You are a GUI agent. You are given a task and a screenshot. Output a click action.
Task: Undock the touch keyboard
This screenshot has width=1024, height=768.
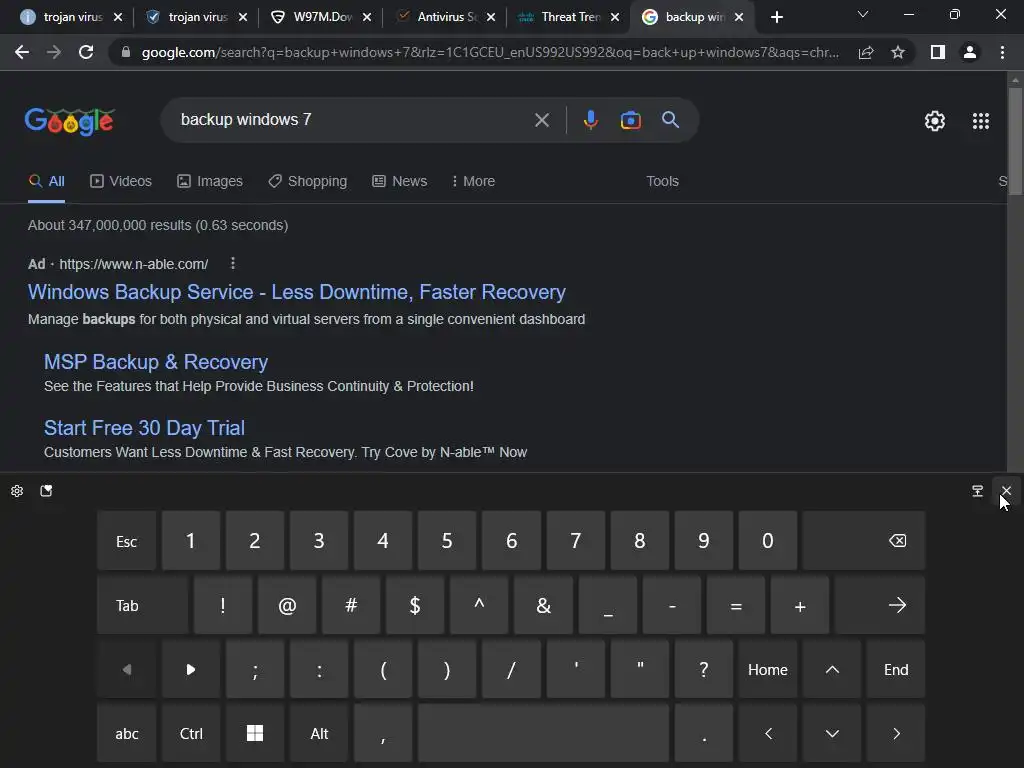pyautogui.click(x=977, y=491)
